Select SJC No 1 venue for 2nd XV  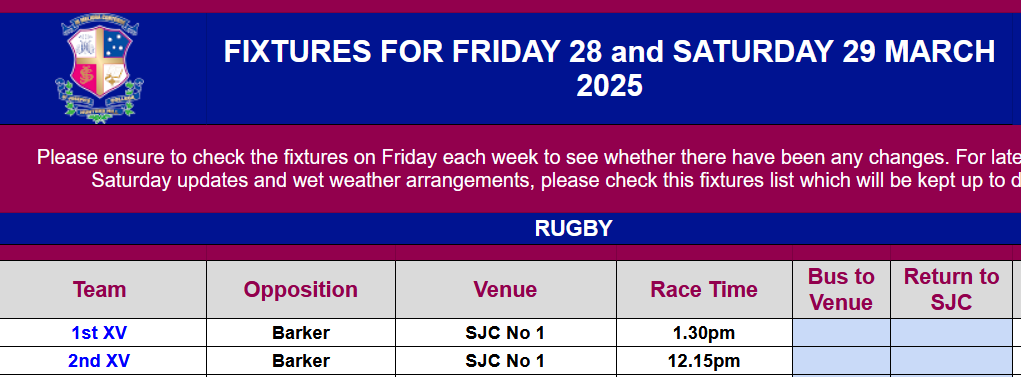pos(505,361)
